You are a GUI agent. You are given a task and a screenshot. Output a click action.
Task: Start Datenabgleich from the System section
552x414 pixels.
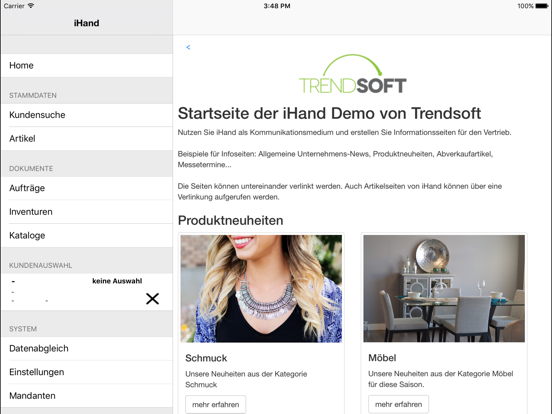[87, 349]
